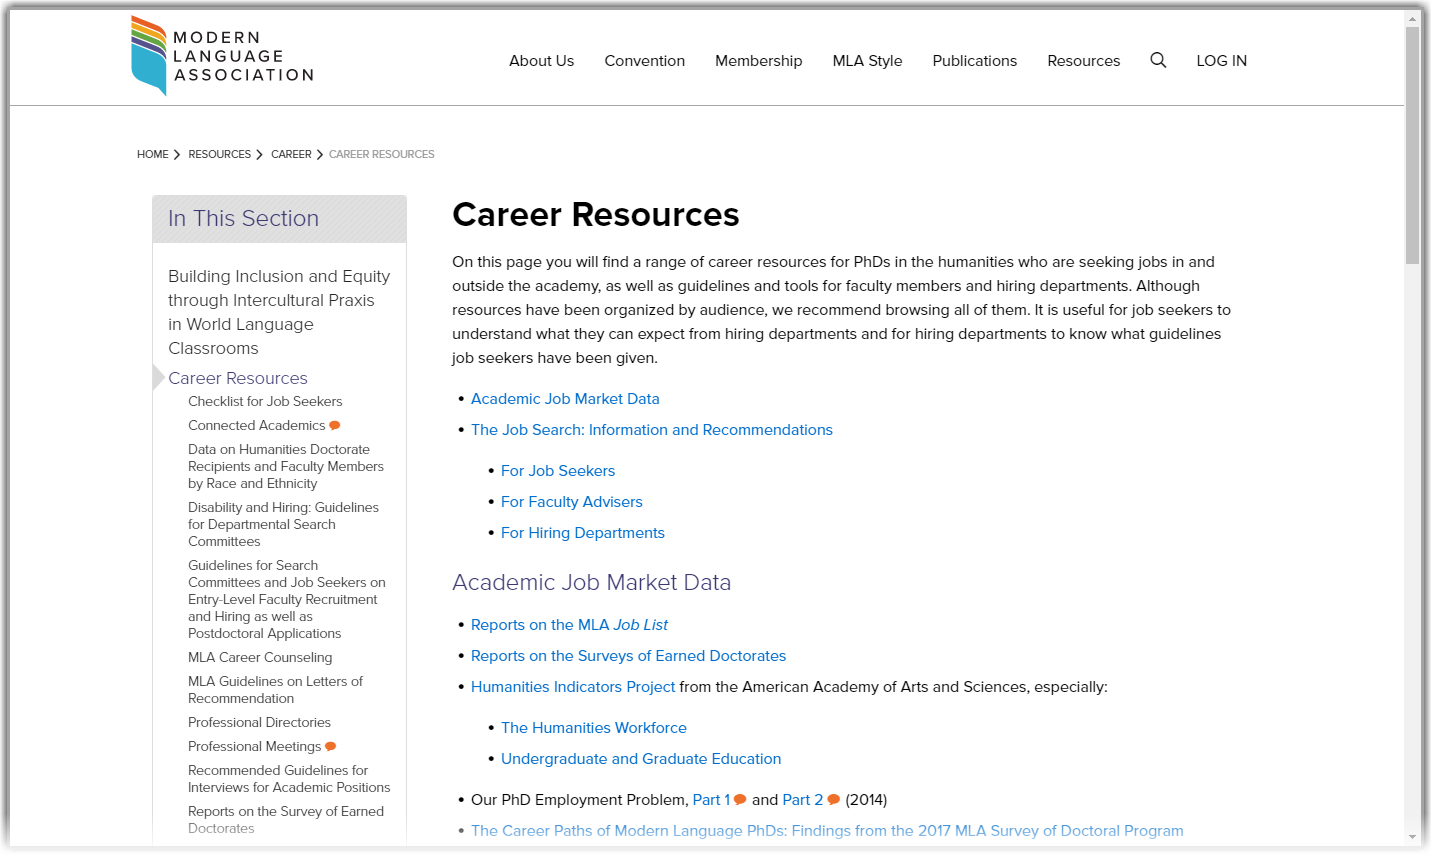Open the MLA Style menu
This screenshot has height=857, width=1432.
click(x=867, y=61)
